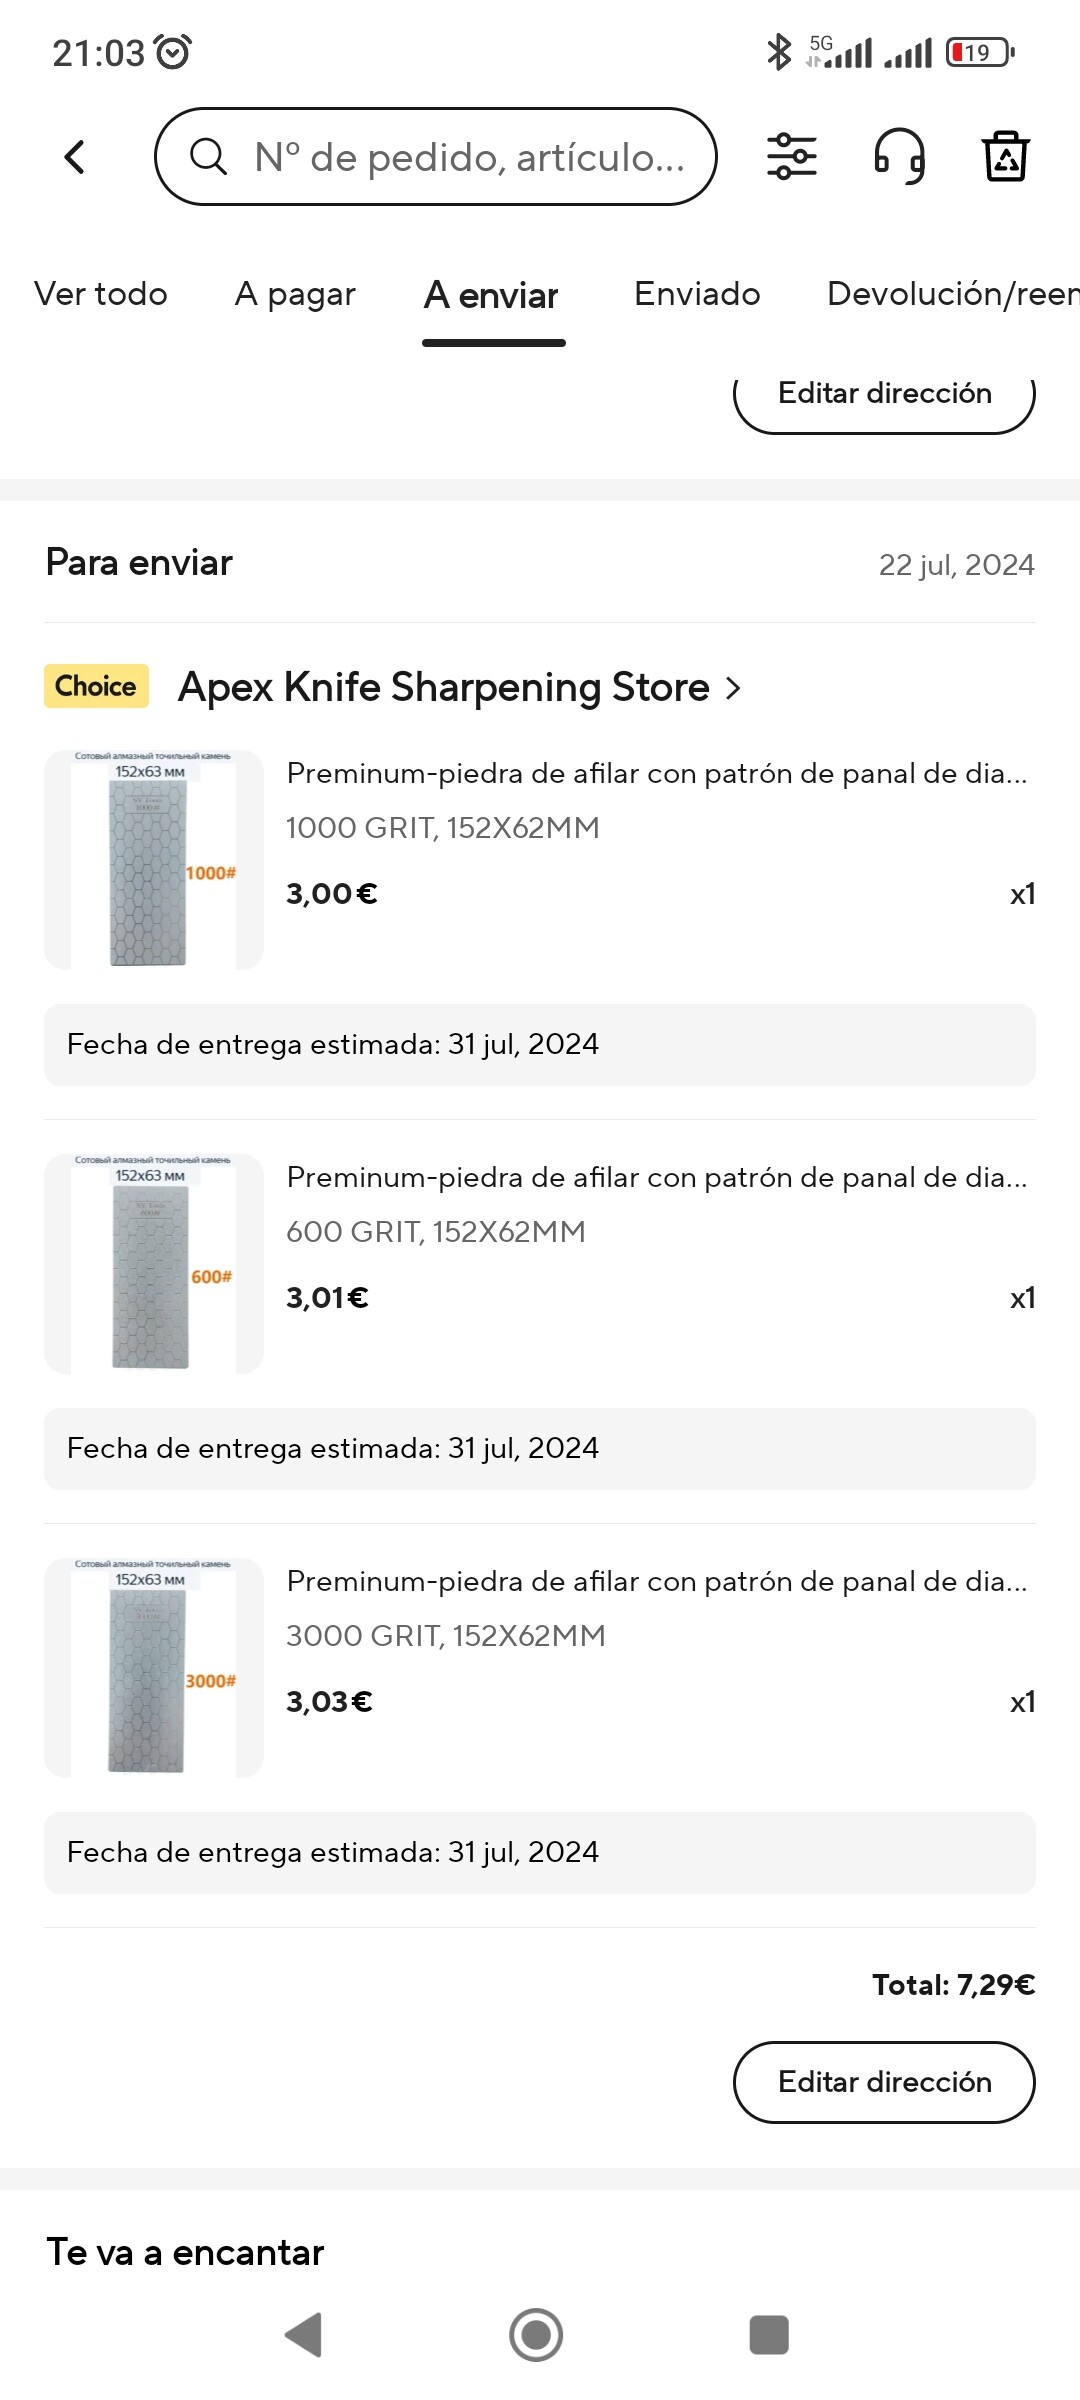The width and height of the screenshot is (1080, 2400).
Task: Tap Android back navigation button
Action: point(303,2335)
